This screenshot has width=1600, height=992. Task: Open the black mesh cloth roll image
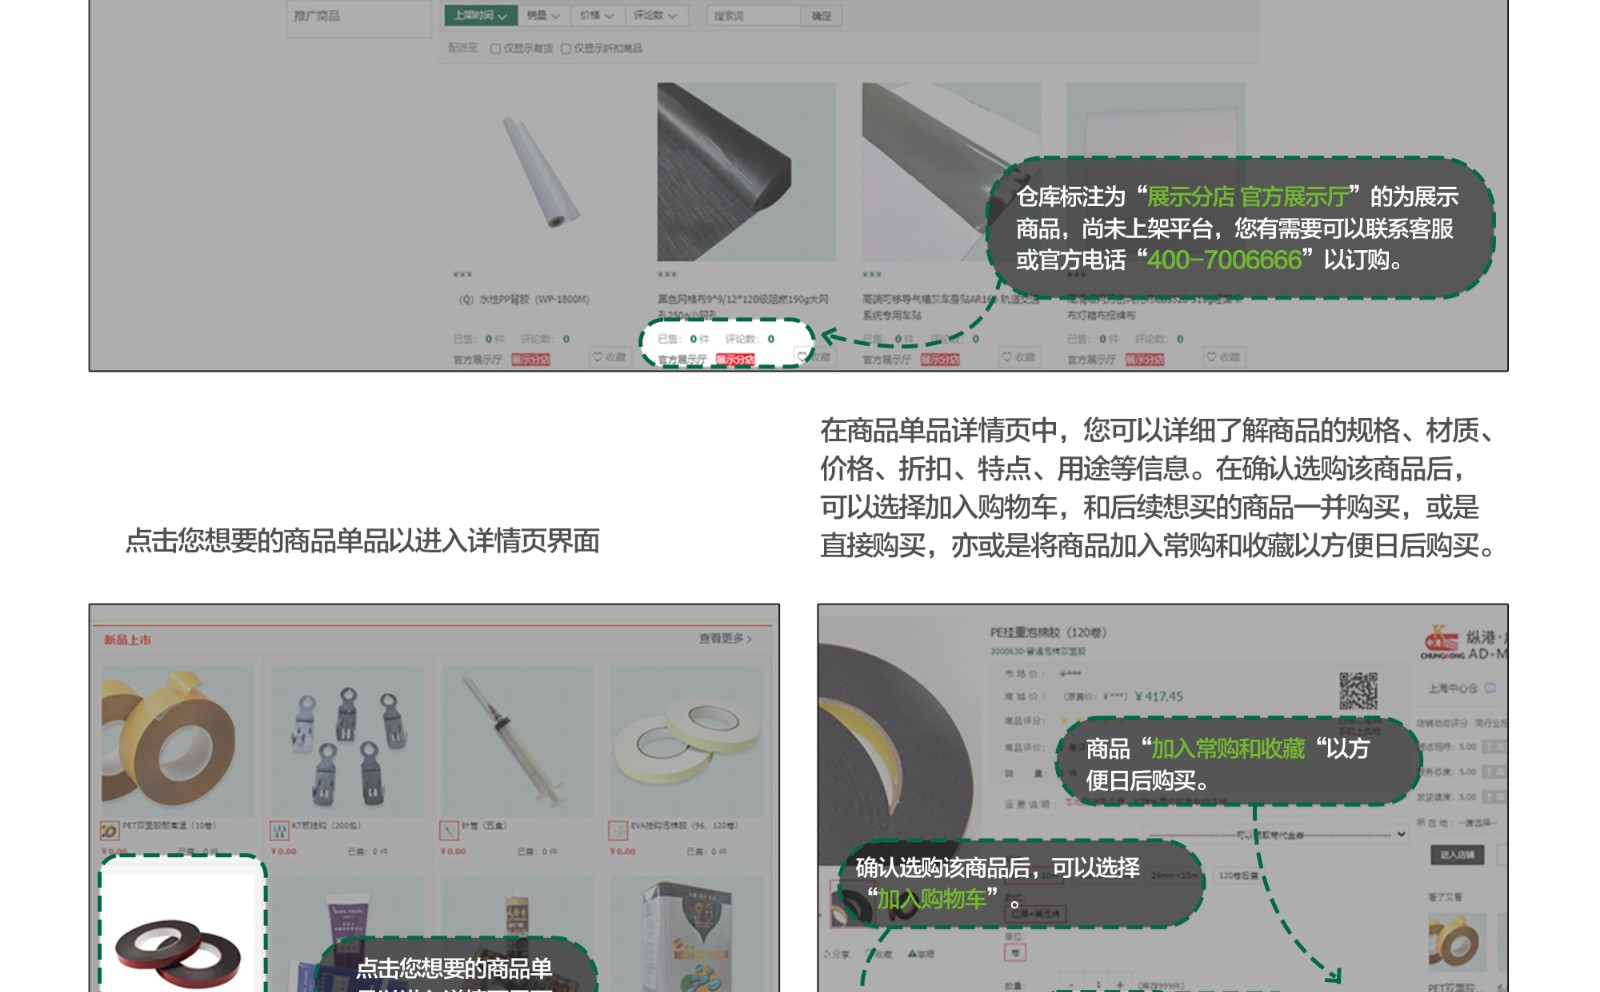(x=746, y=172)
